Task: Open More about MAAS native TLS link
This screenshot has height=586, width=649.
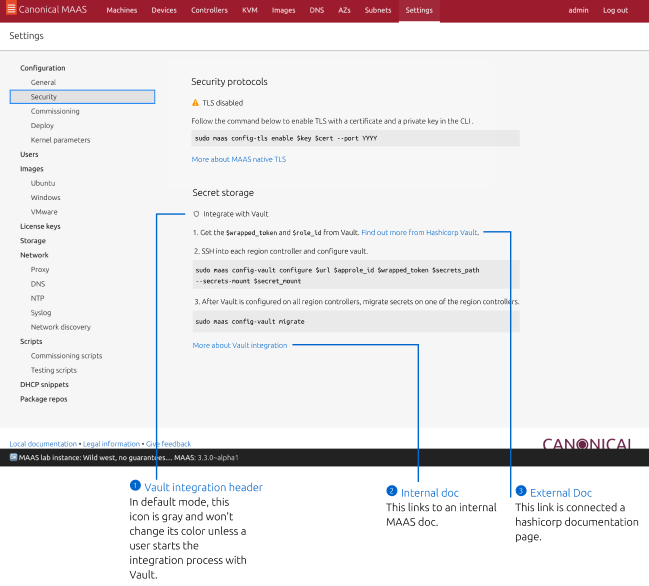Action: coord(238,159)
